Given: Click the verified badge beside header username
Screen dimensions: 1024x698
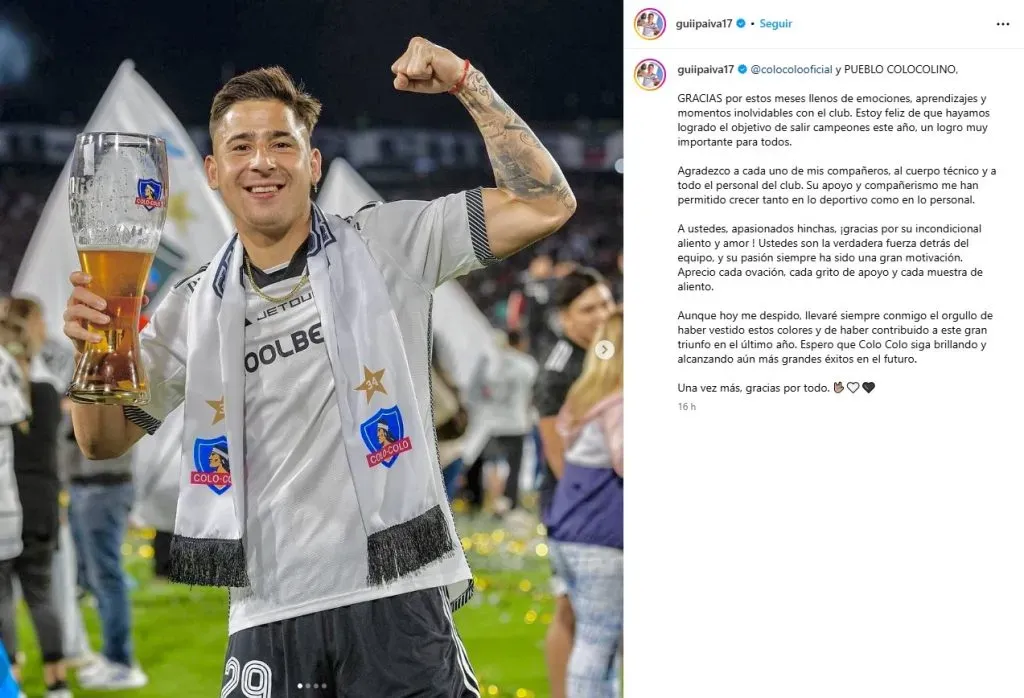Looking at the screenshot, I should coord(741,24).
